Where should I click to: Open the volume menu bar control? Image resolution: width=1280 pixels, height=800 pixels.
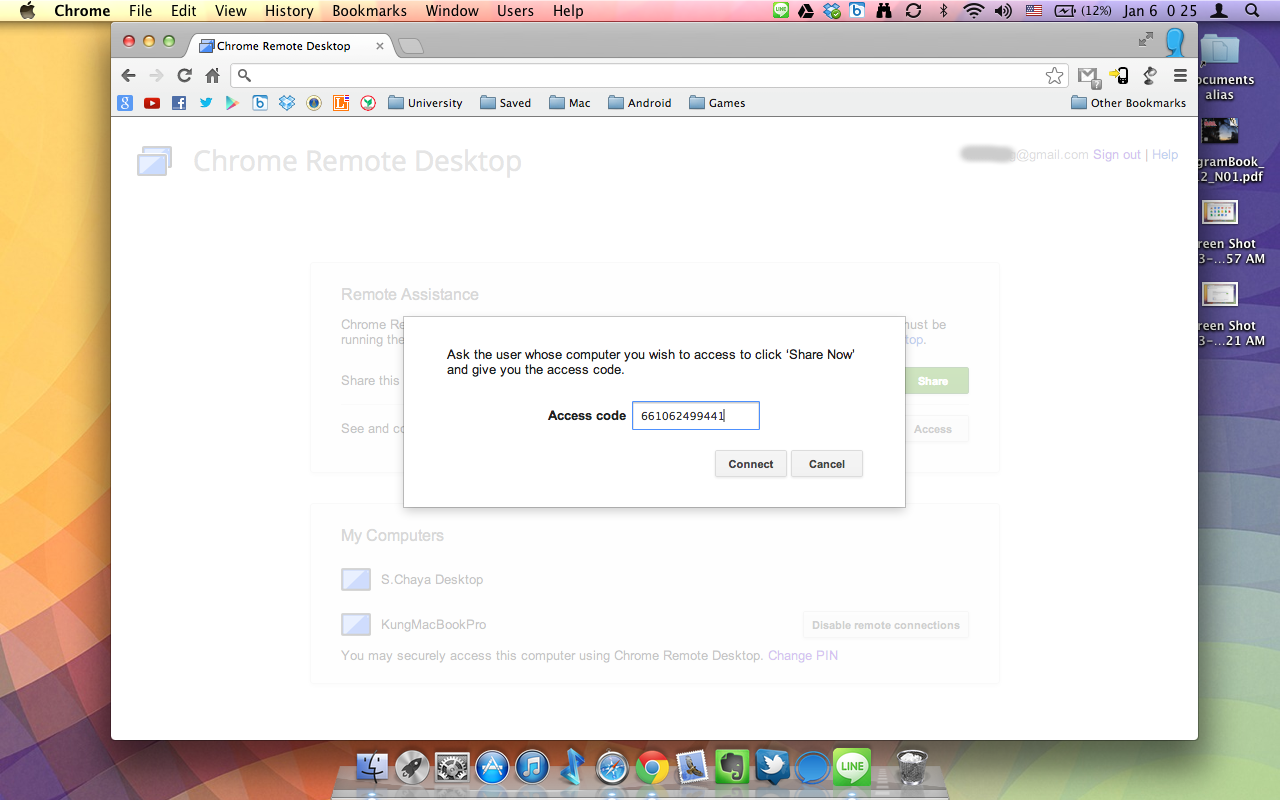[1004, 10]
